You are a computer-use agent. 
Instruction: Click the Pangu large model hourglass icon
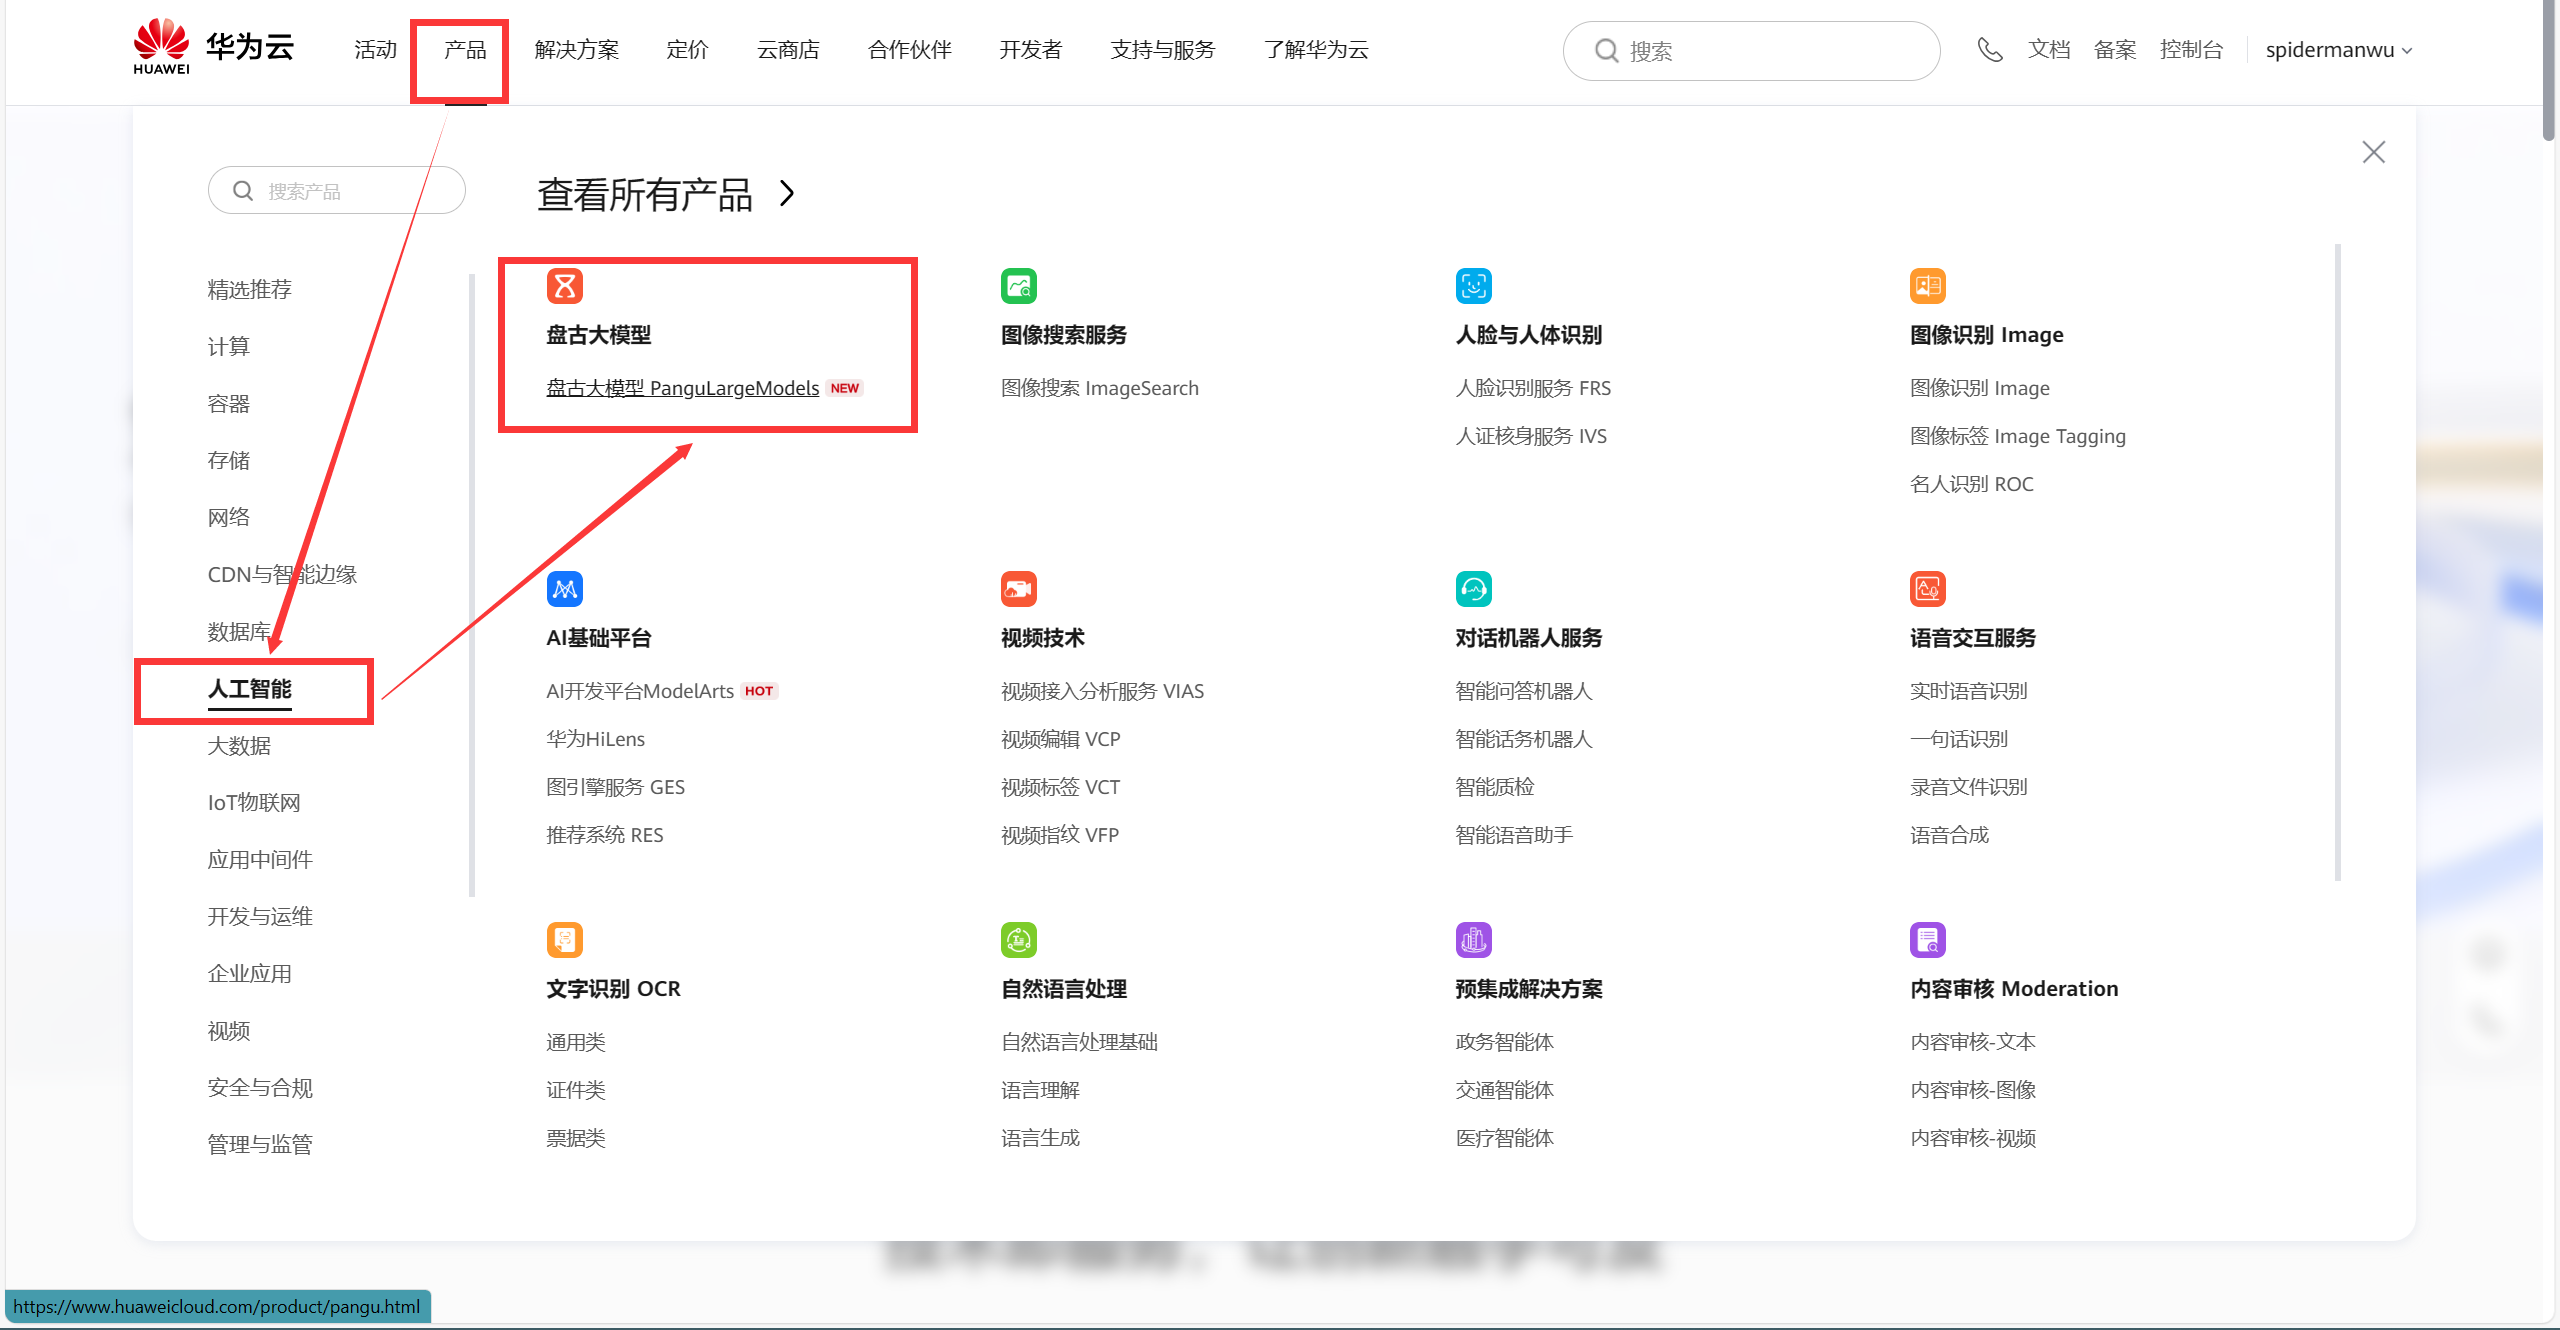click(564, 286)
